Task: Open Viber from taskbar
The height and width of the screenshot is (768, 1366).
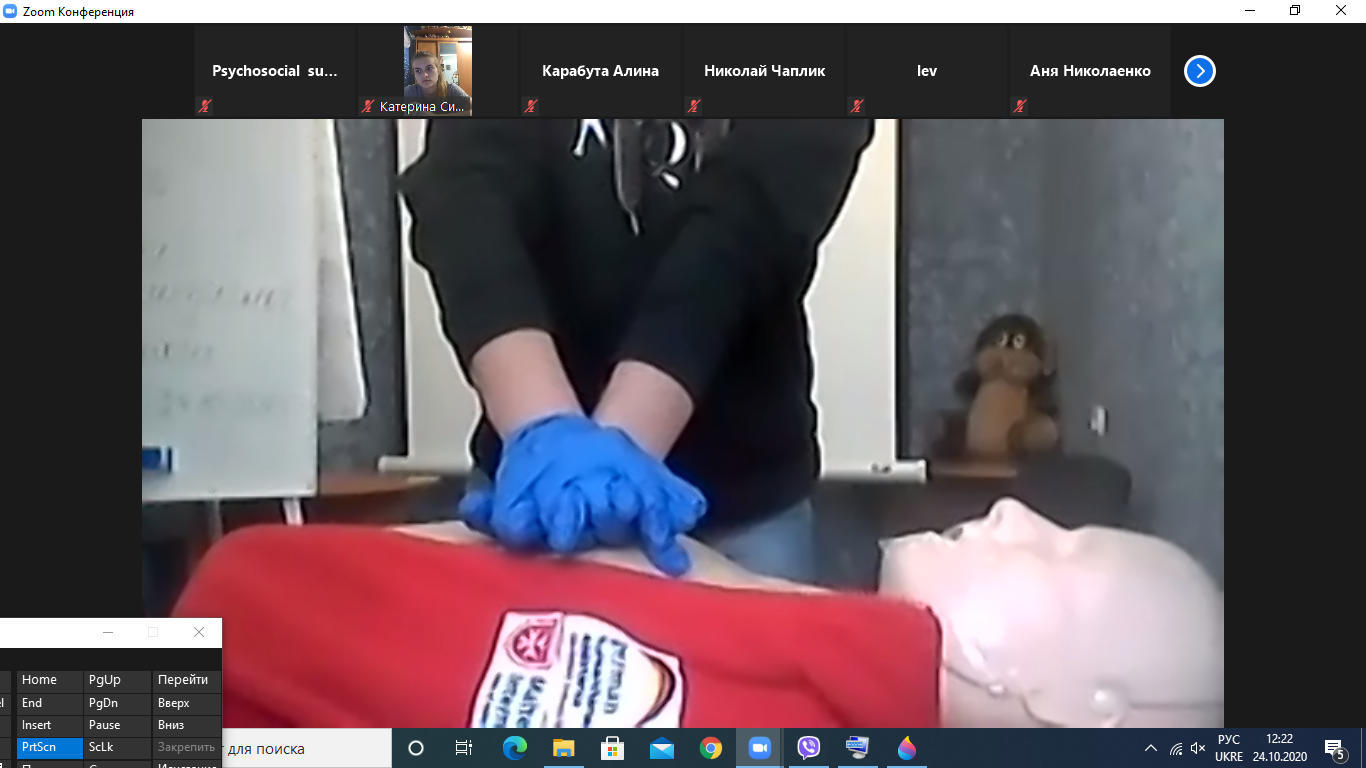Action: (x=808, y=748)
